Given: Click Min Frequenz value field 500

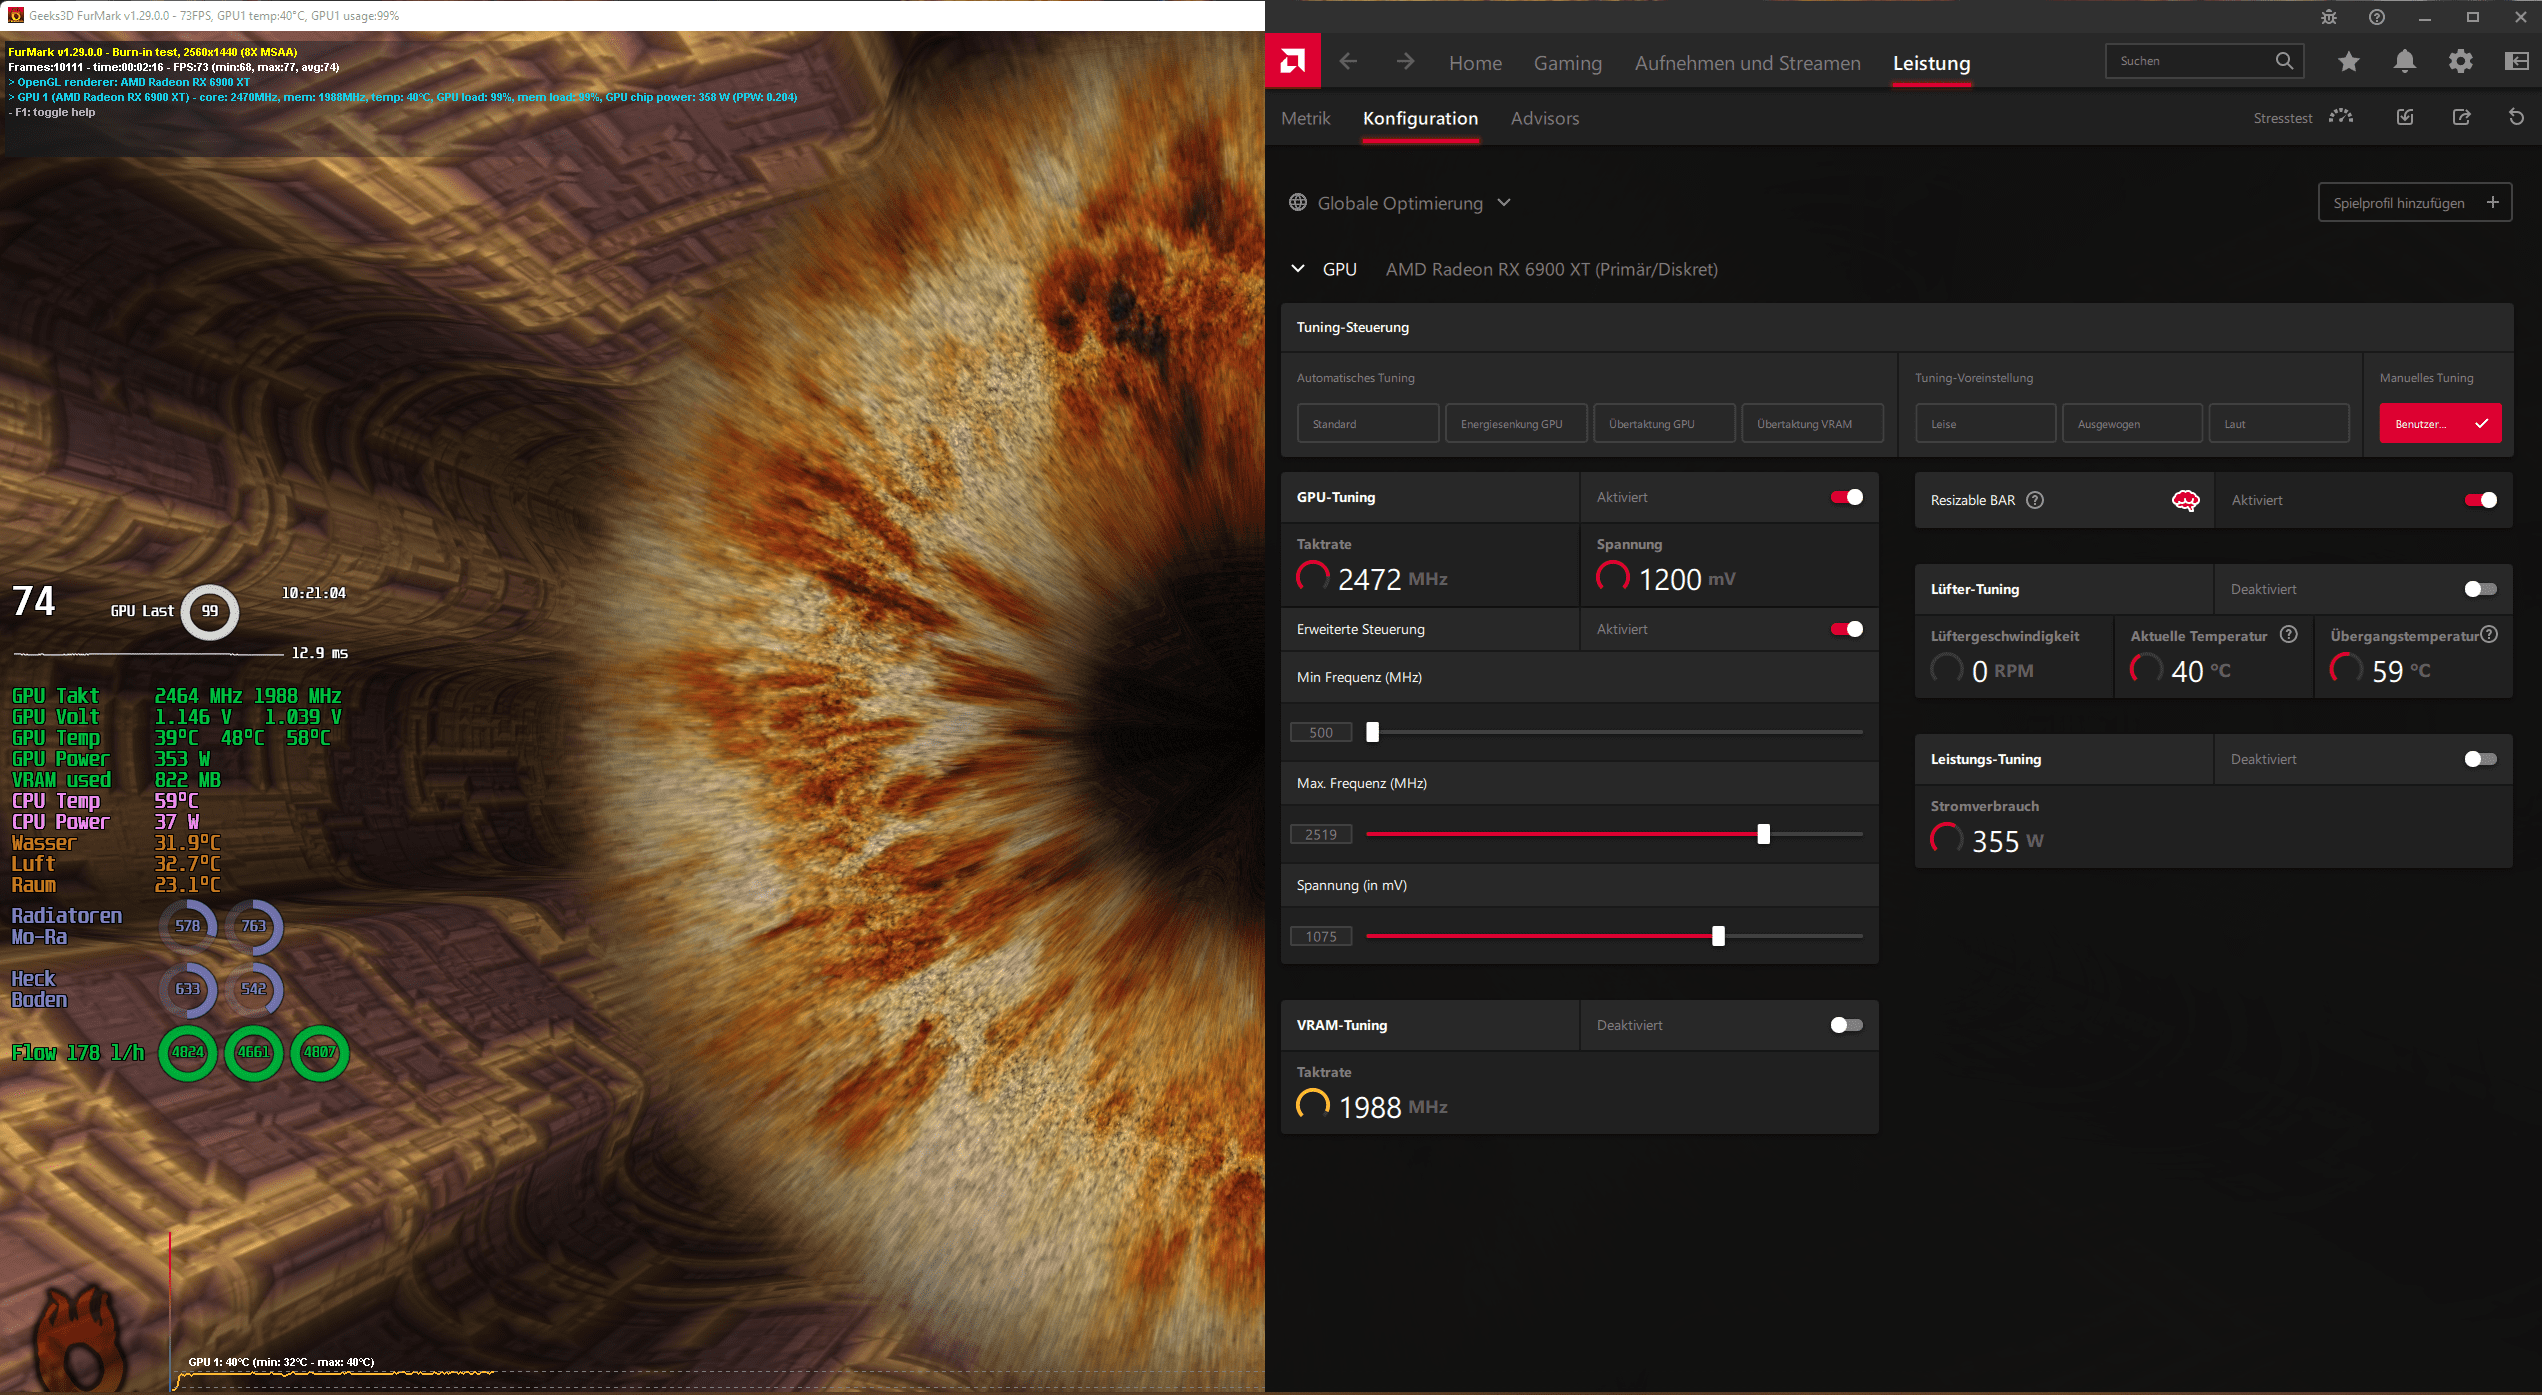Looking at the screenshot, I should click(x=1321, y=732).
